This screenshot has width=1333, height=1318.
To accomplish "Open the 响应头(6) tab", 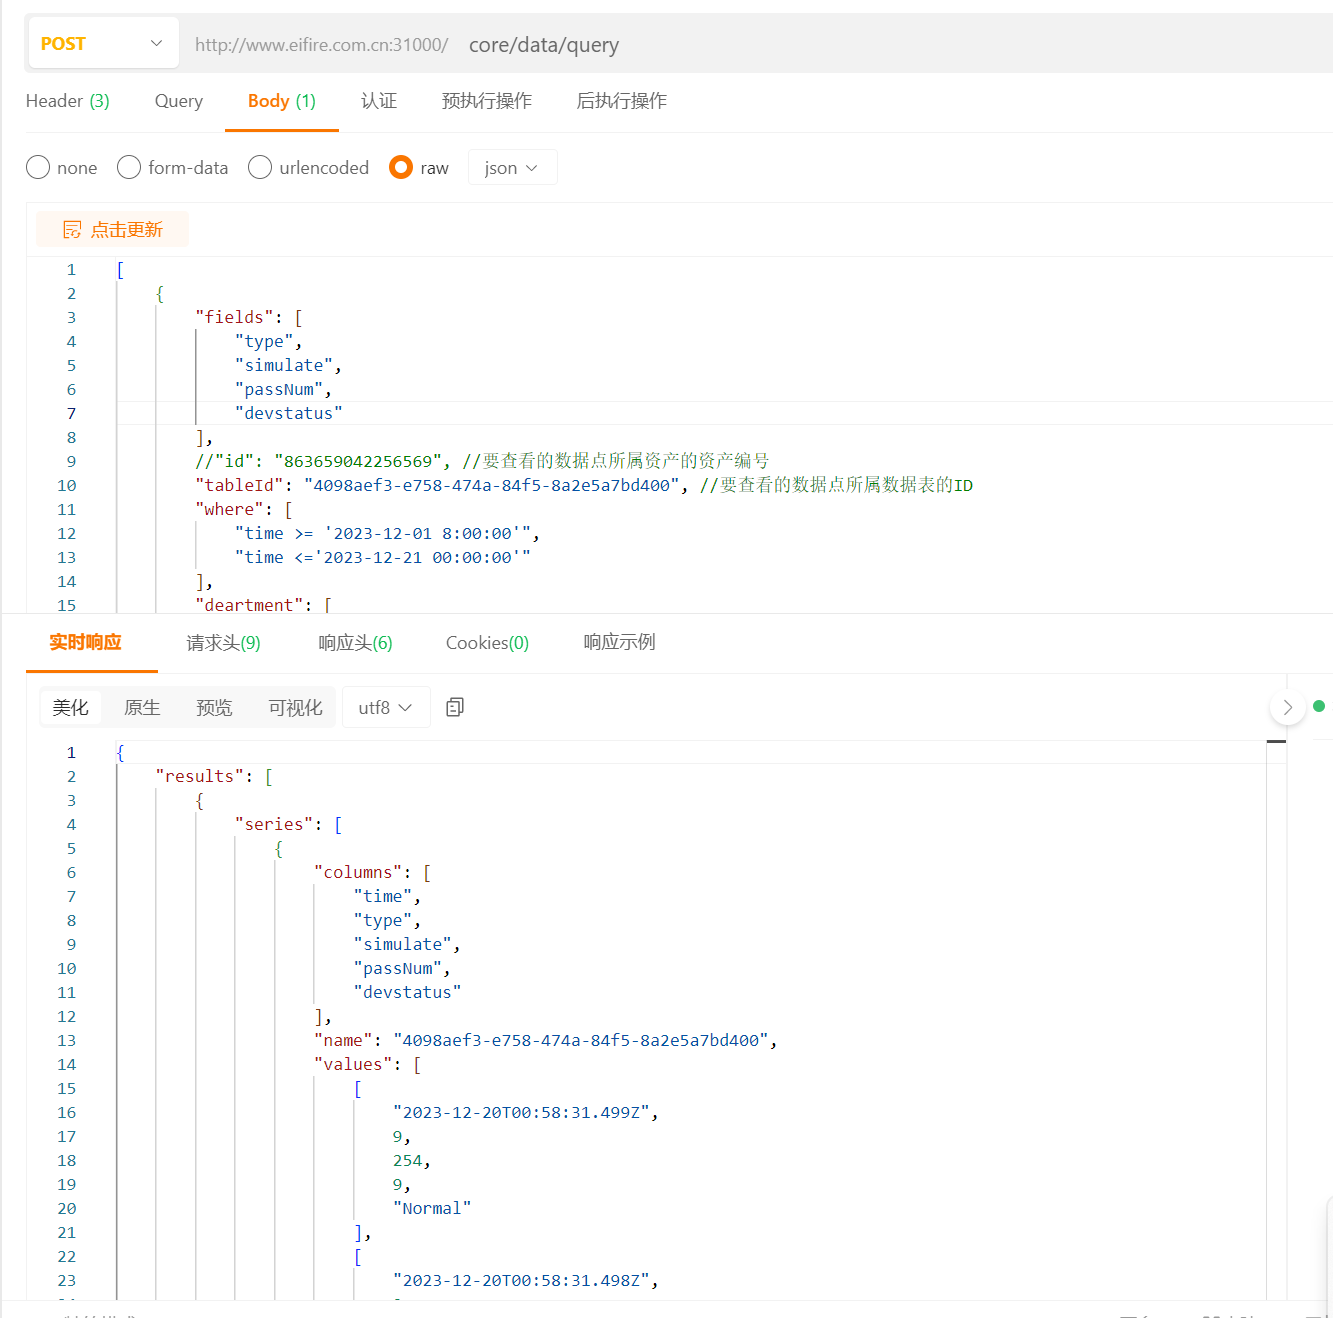I will pyautogui.click(x=355, y=642).
